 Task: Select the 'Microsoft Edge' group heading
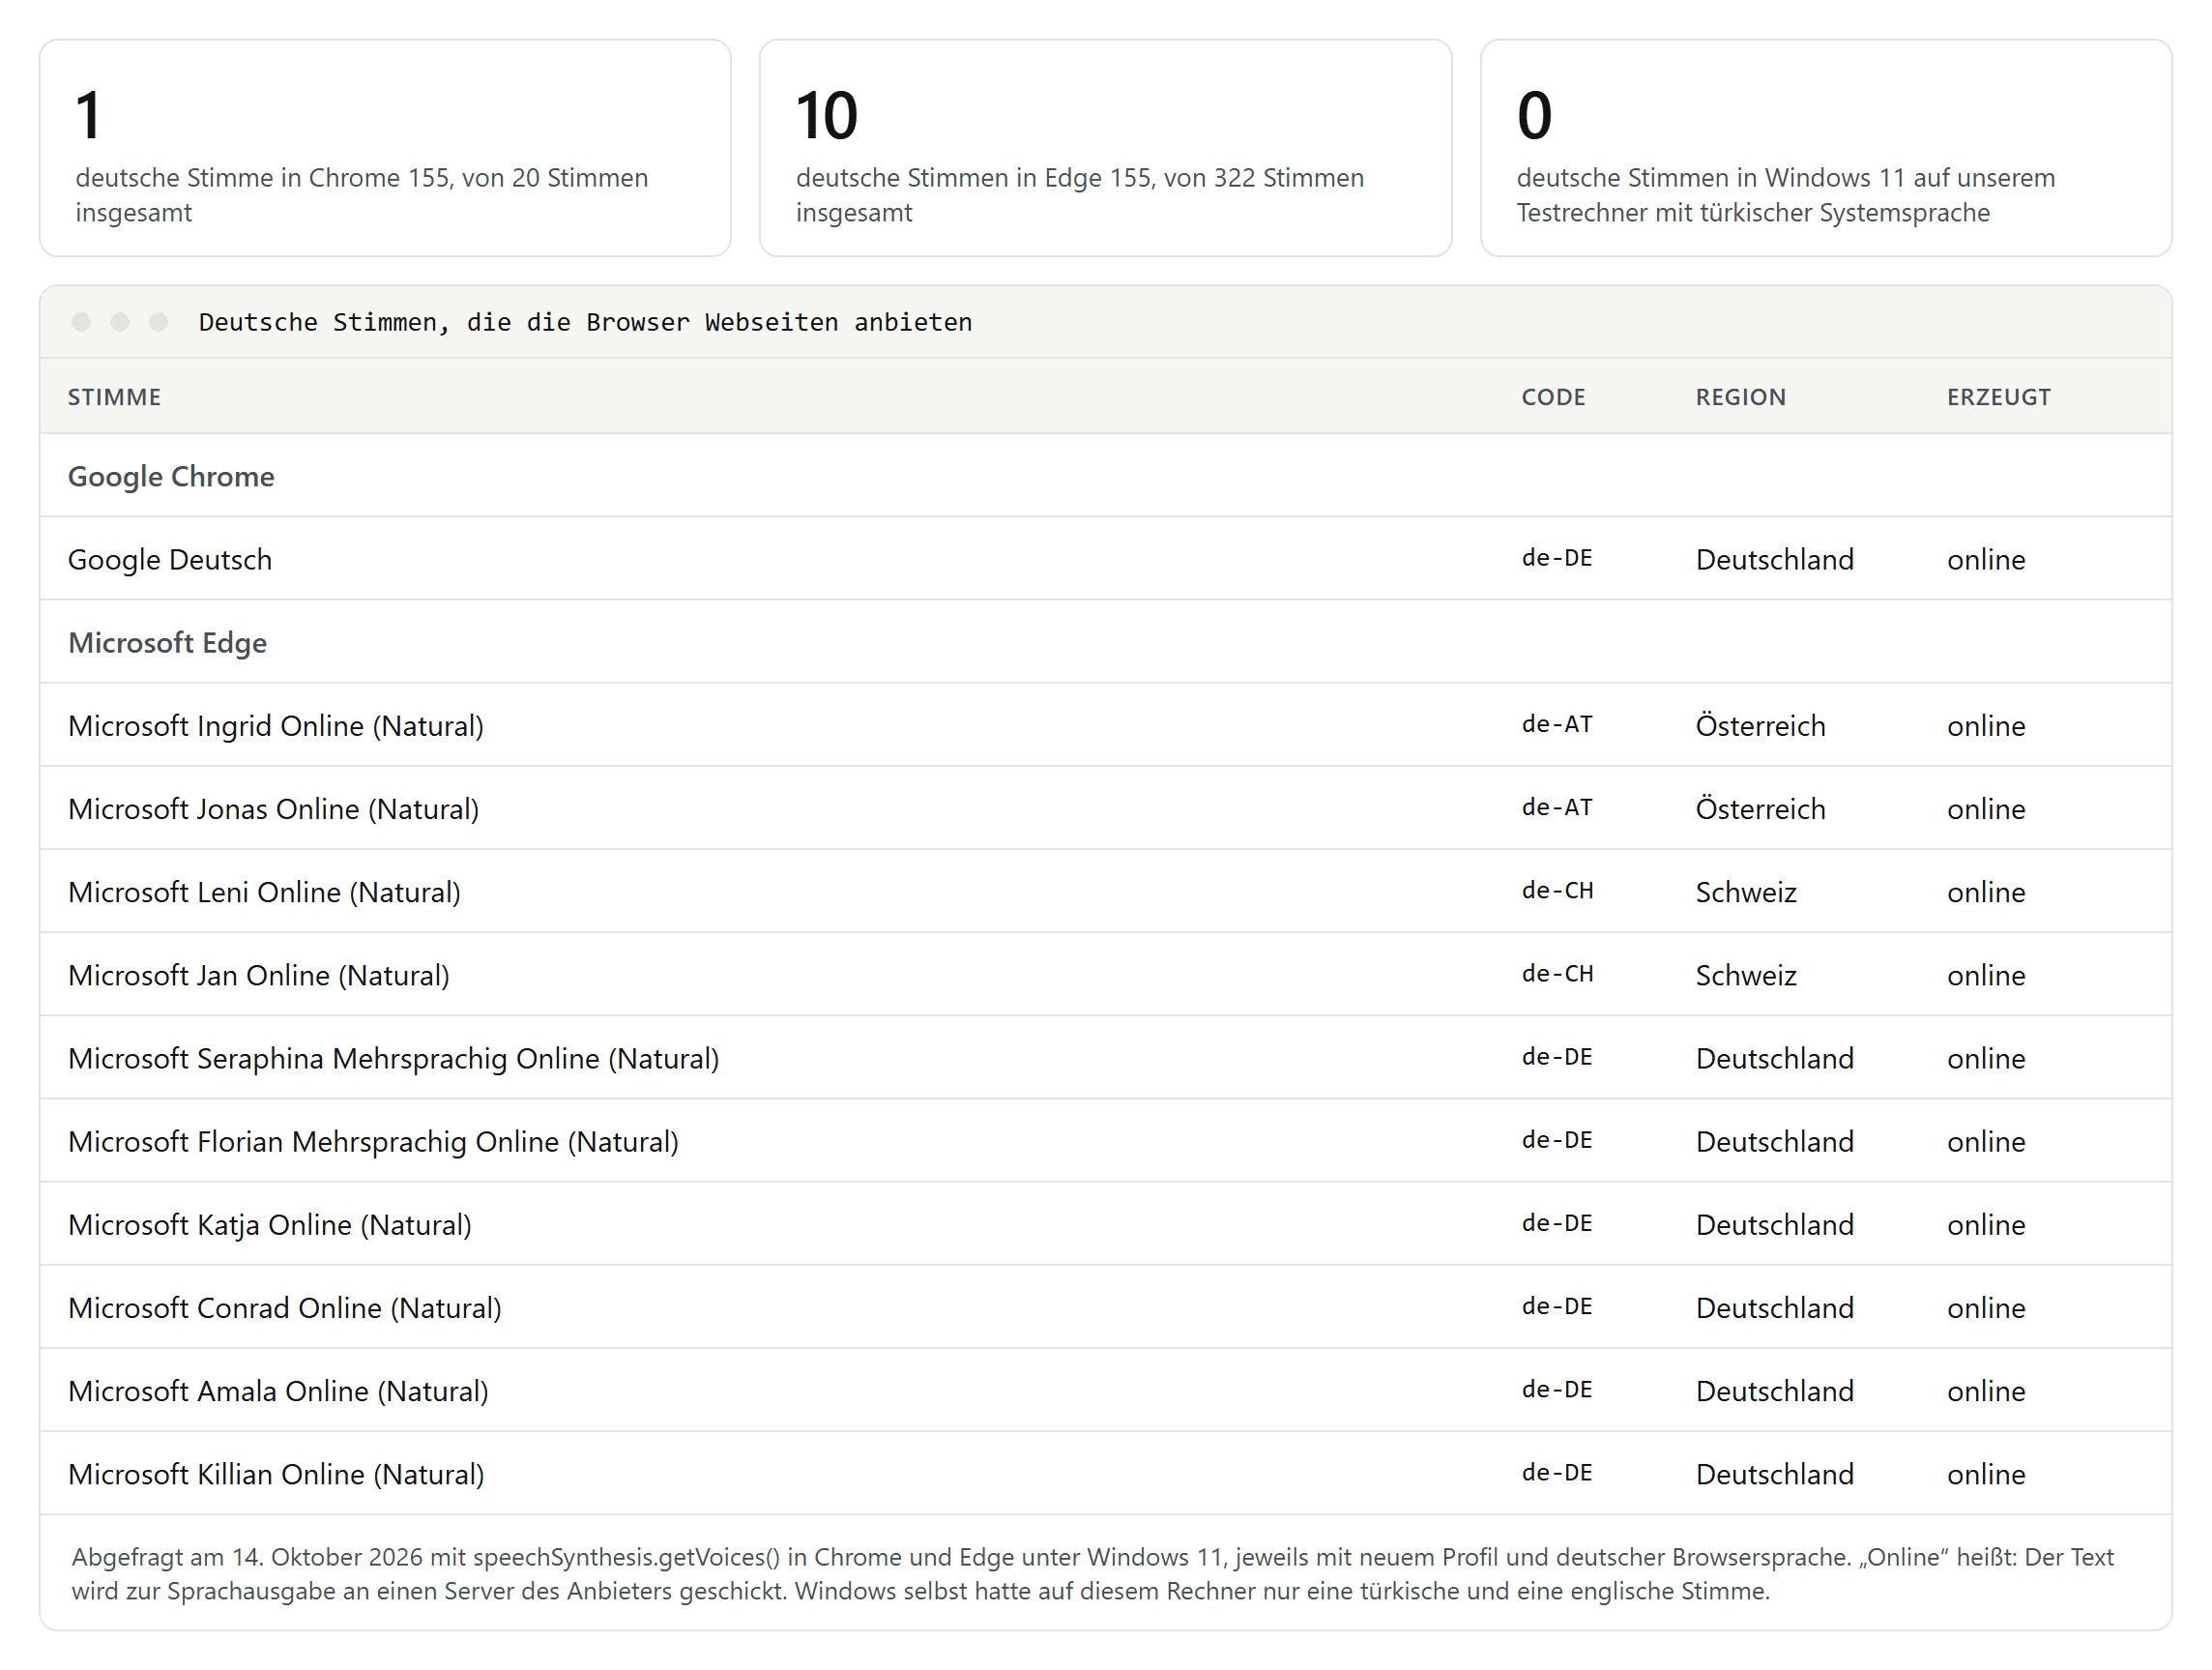[167, 642]
